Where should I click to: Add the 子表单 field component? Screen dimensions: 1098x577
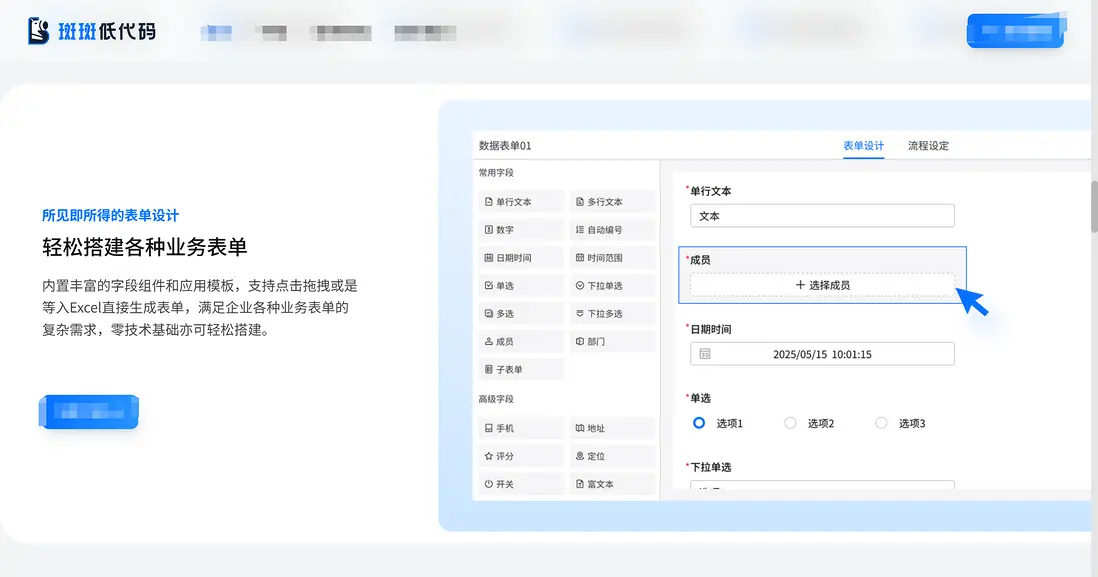tap(521, 369)
